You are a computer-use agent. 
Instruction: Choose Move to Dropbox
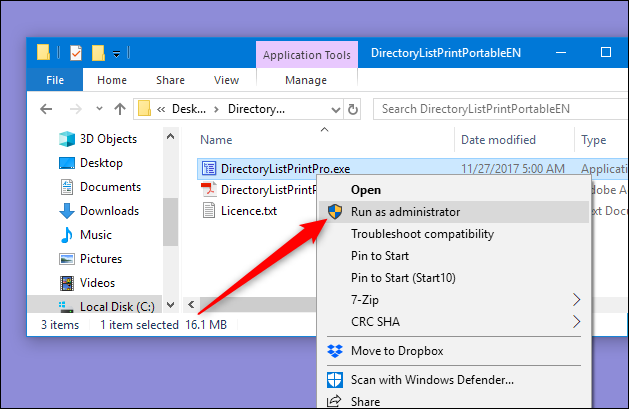point(454,351)
